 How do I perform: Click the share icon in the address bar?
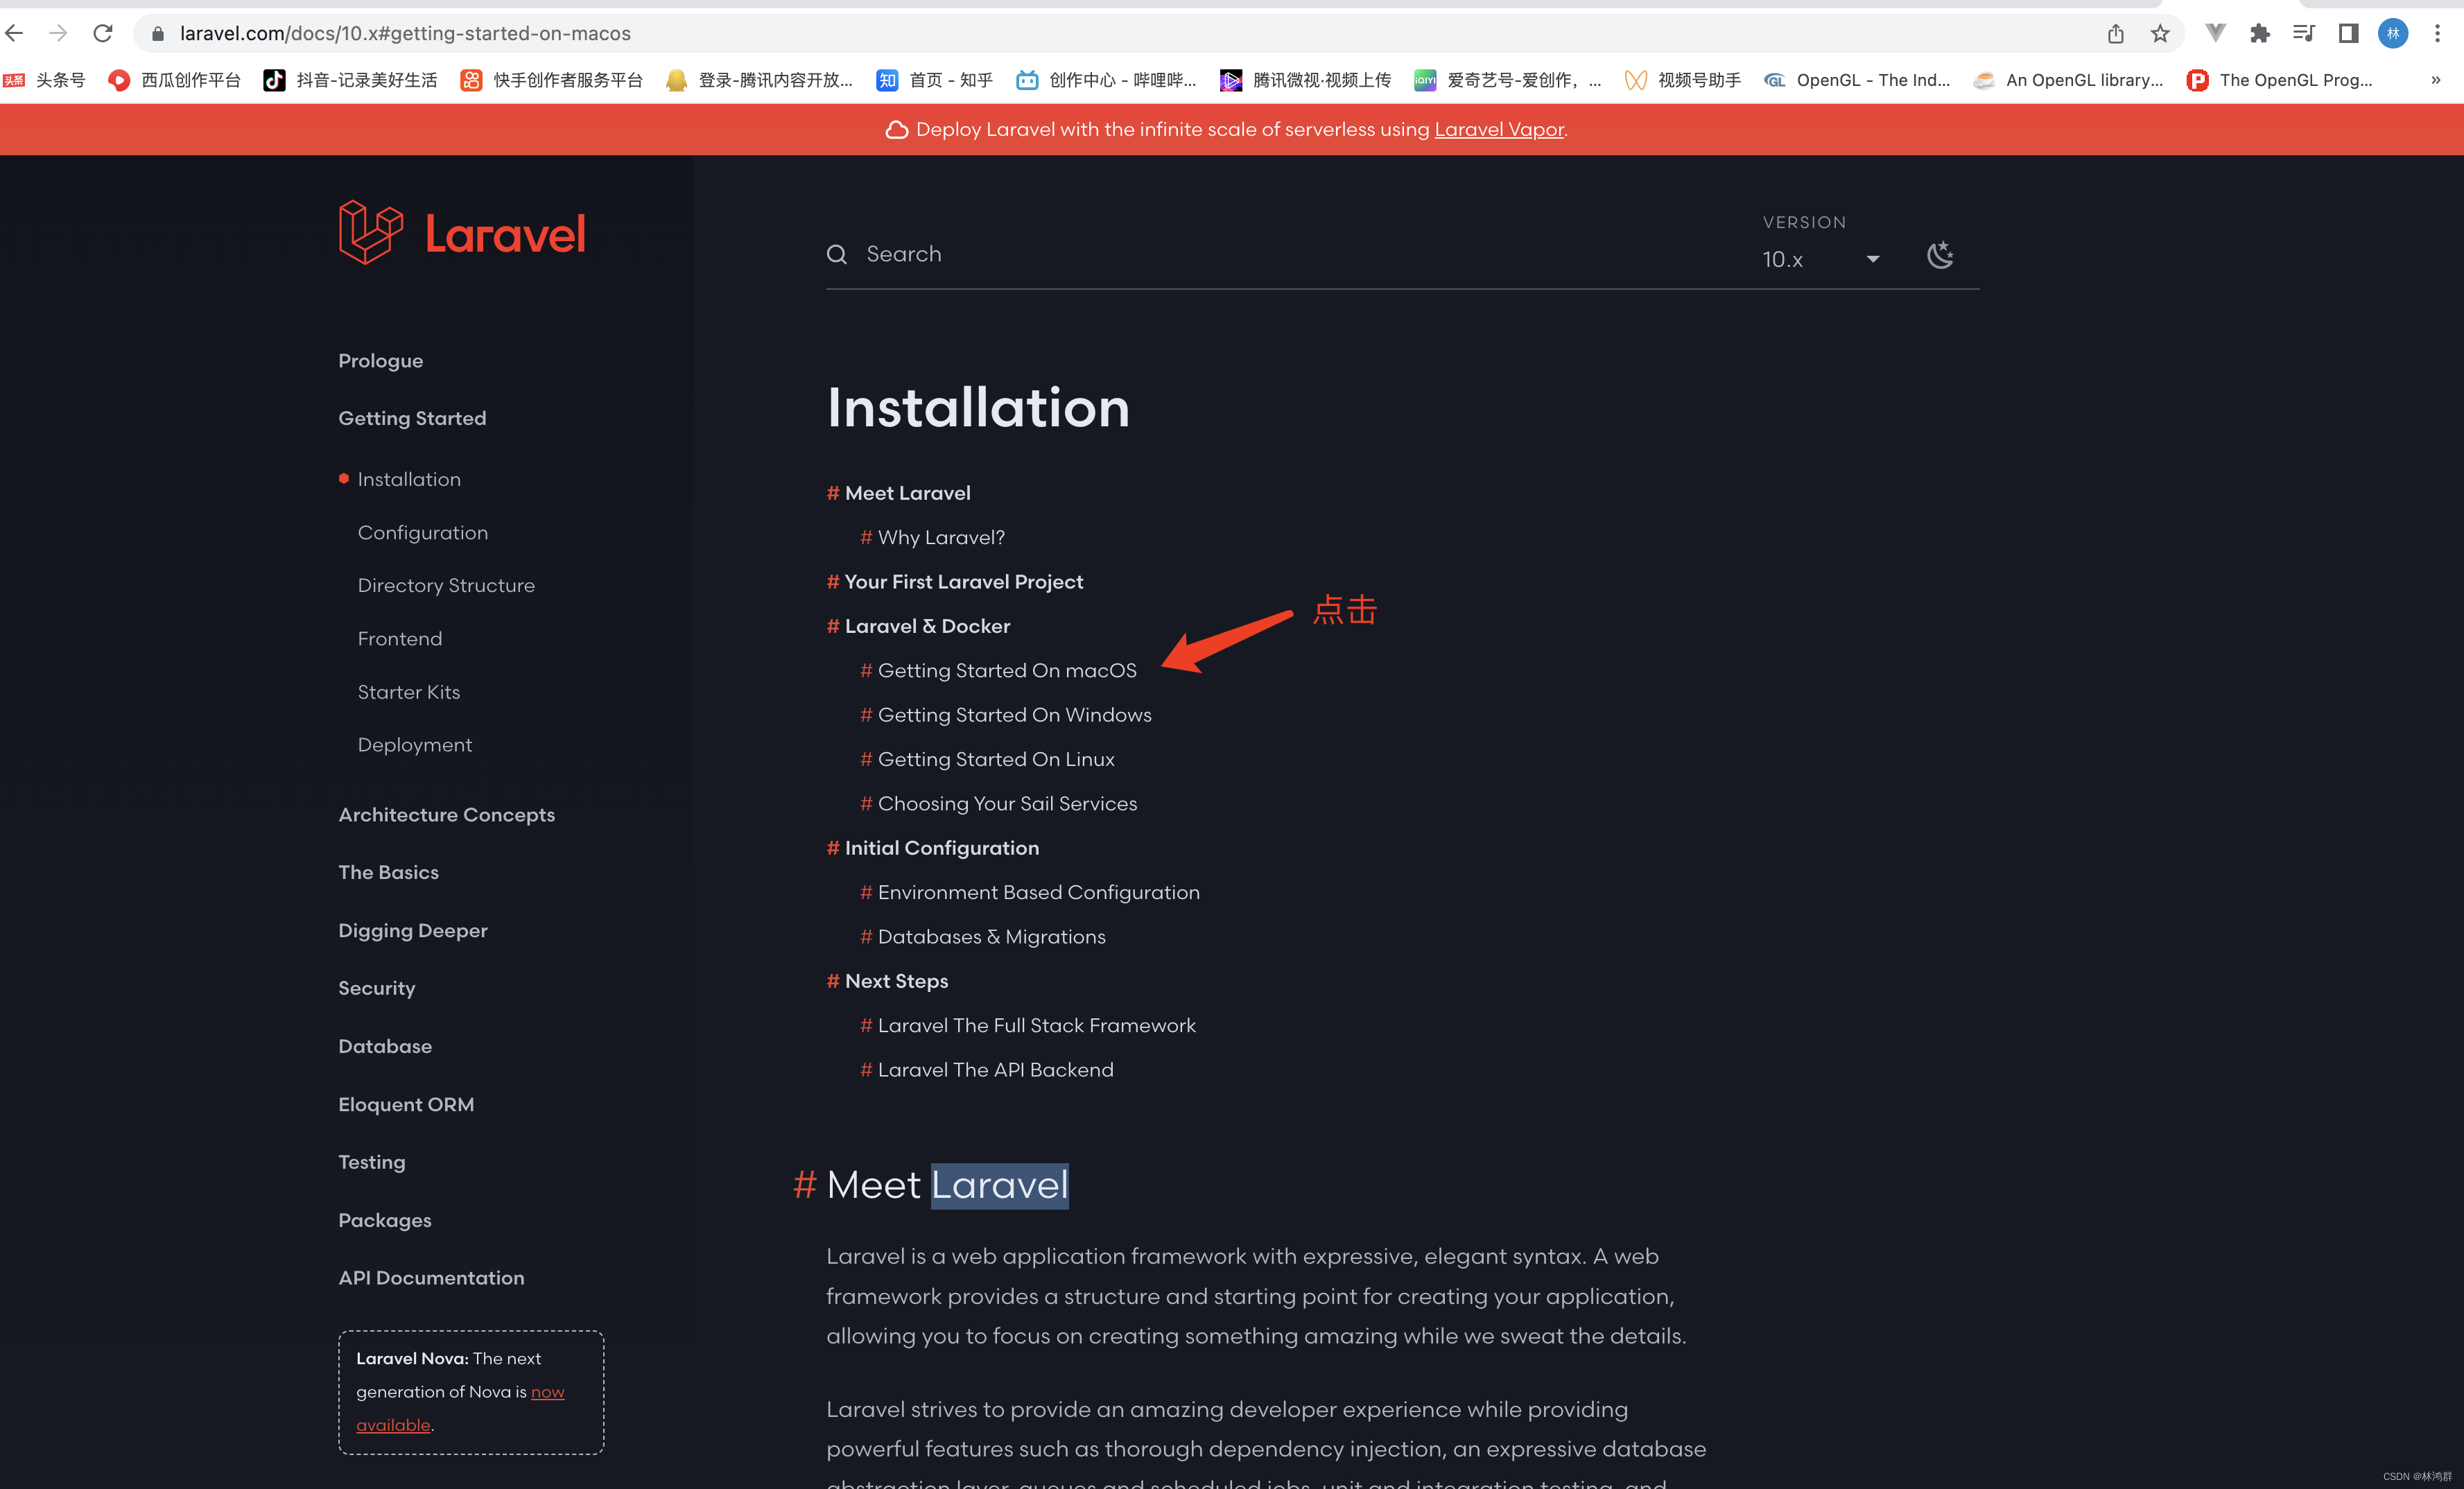coord(2114,33)
